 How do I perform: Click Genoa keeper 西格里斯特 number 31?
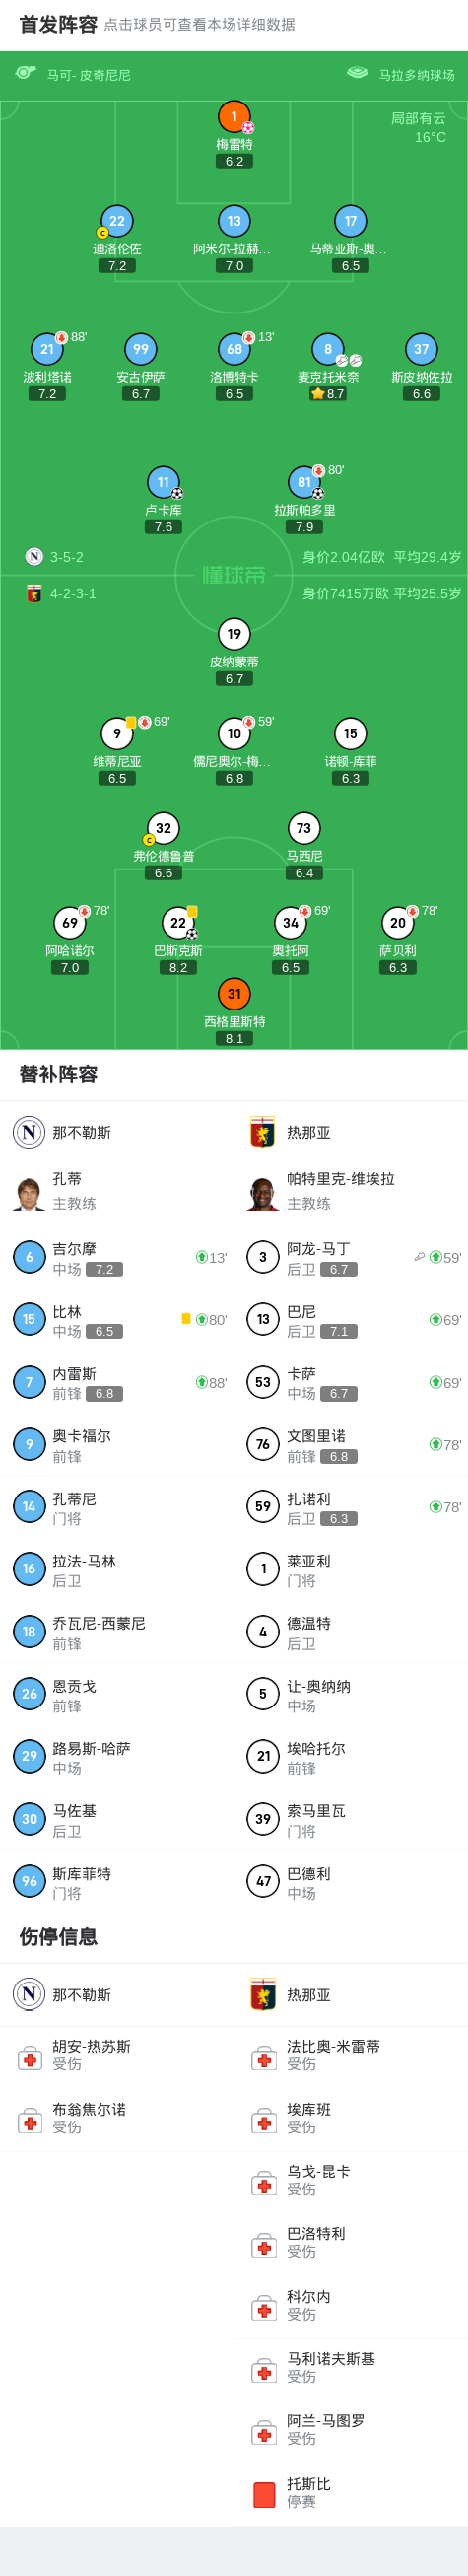click(x=234, y=994)
